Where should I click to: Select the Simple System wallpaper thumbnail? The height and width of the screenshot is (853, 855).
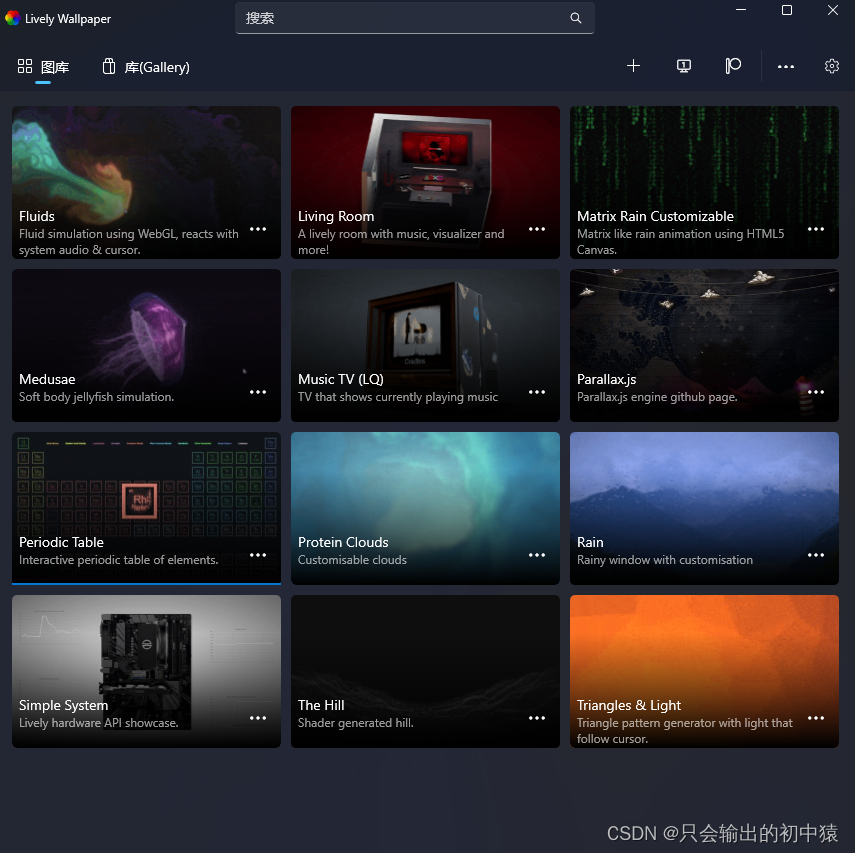click(146, 671)
